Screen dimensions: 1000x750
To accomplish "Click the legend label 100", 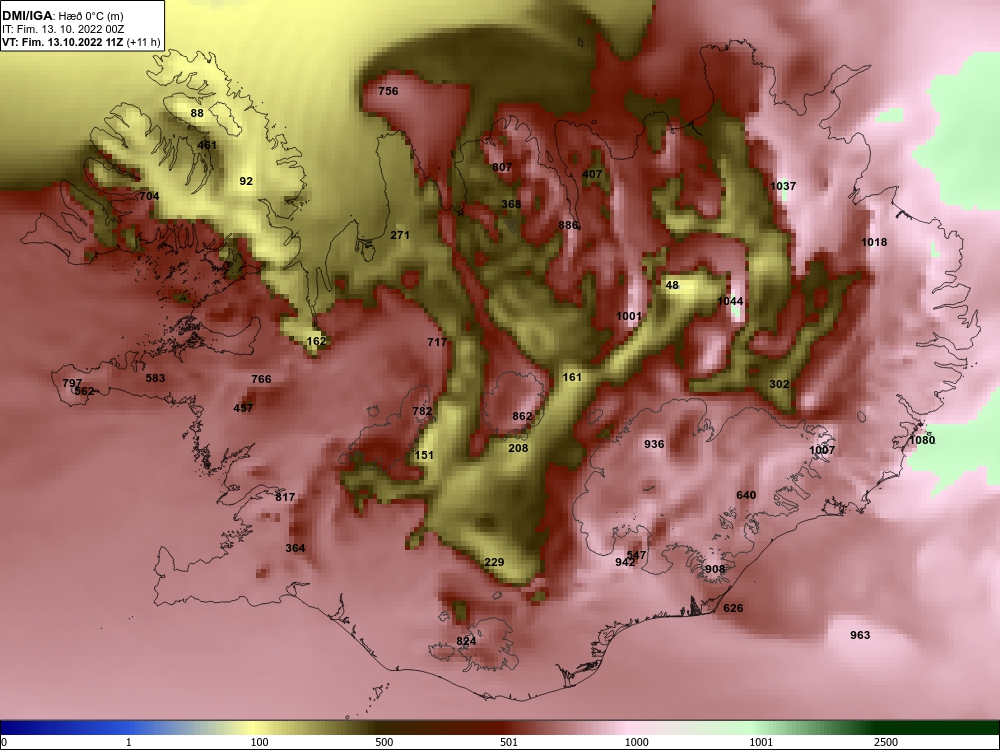I will pyautogui.click(x=259, y=742).
